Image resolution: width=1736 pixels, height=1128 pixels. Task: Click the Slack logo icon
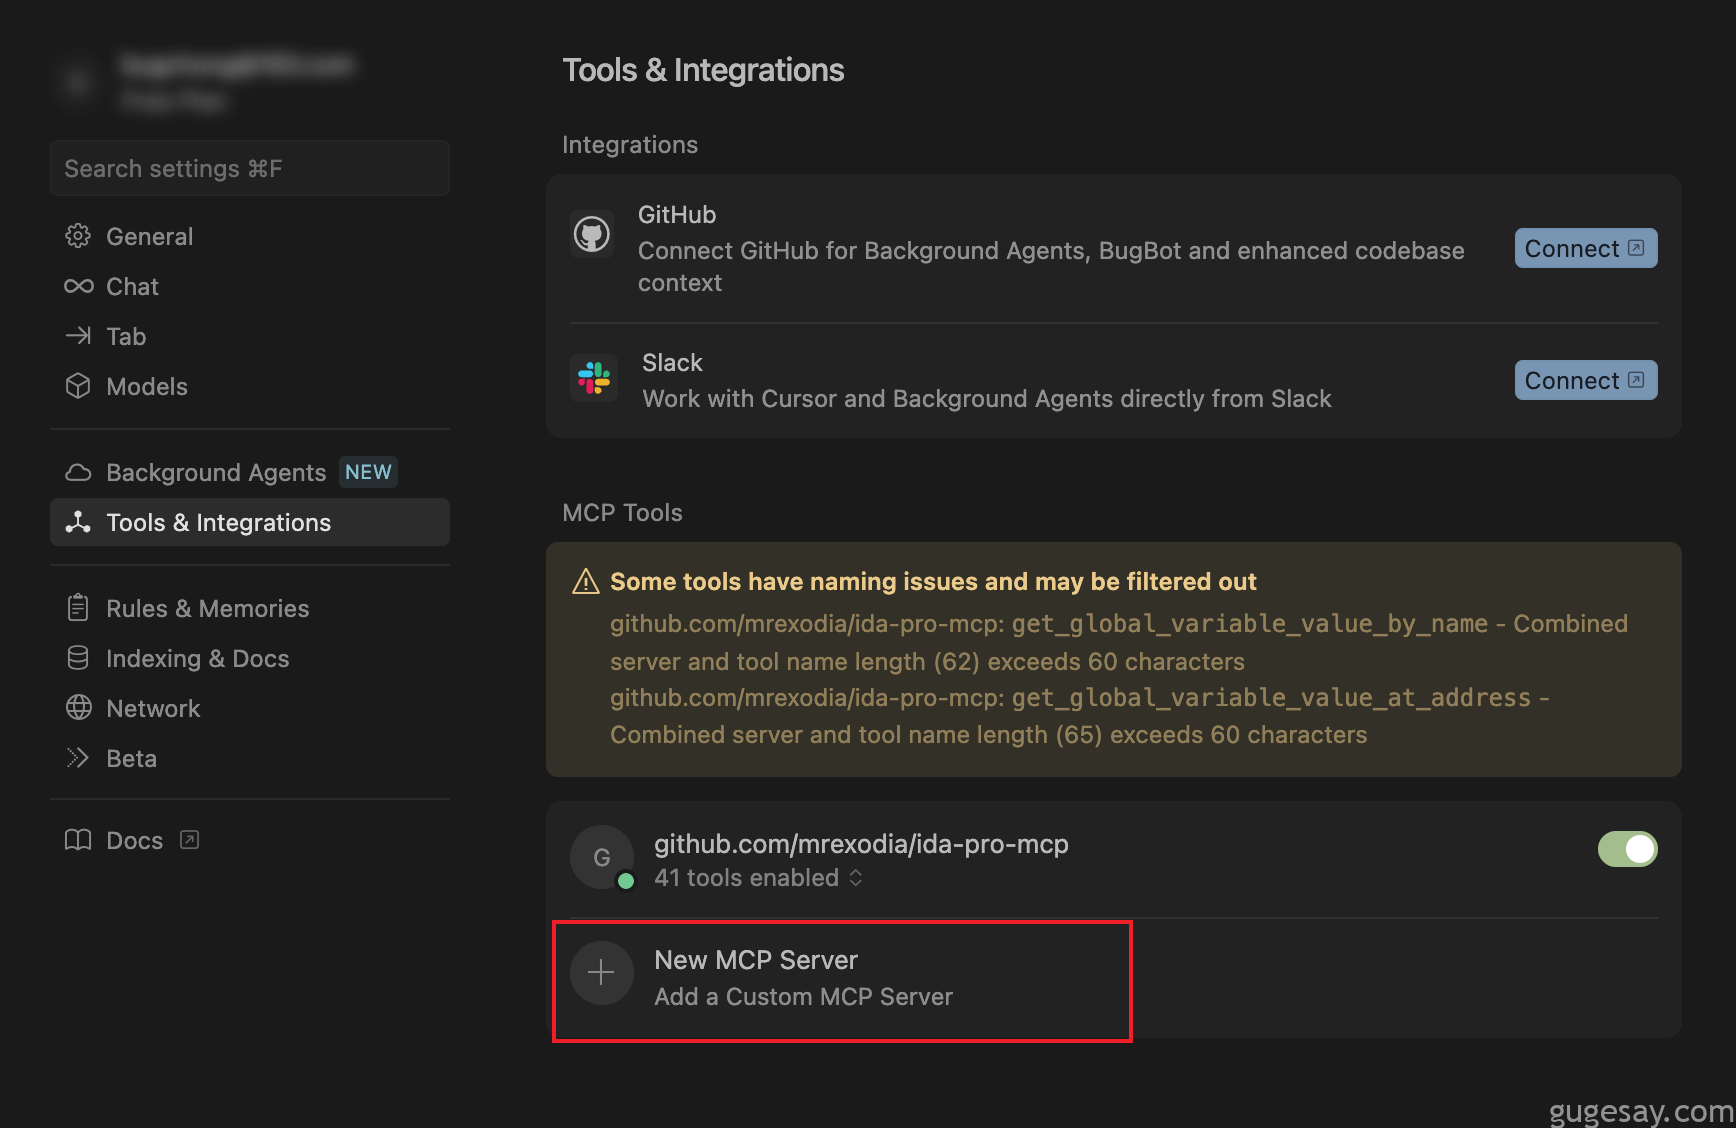click(594, 378)
